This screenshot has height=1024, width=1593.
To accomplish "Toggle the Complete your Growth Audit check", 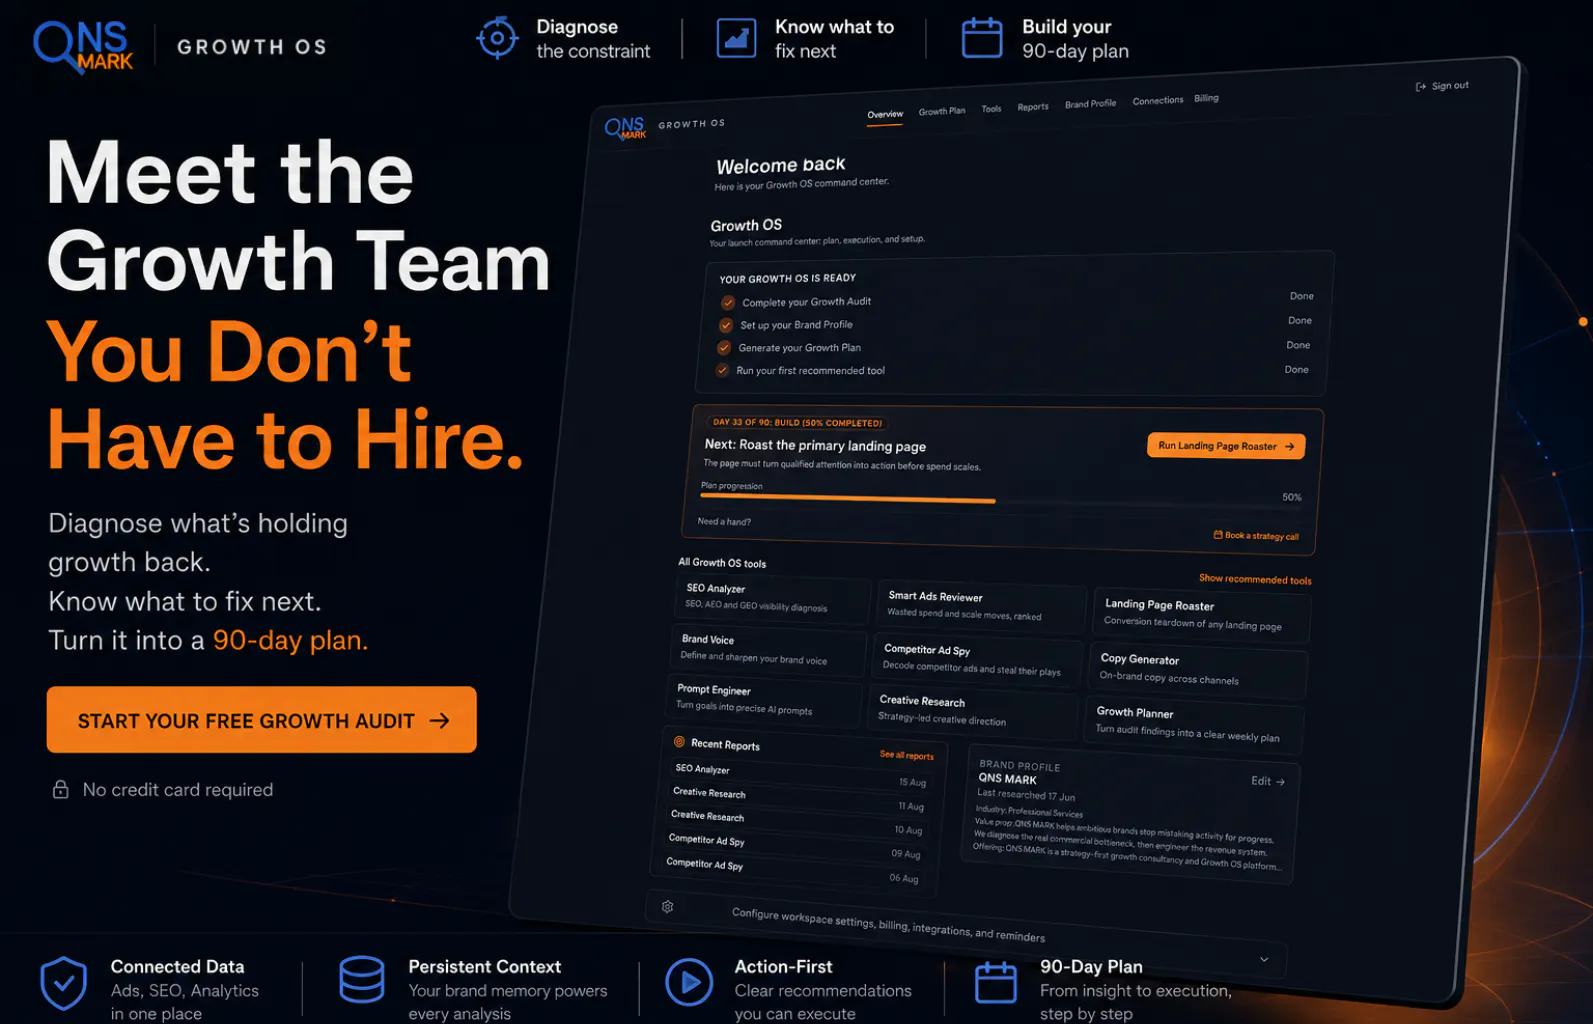I will [728, 302].
